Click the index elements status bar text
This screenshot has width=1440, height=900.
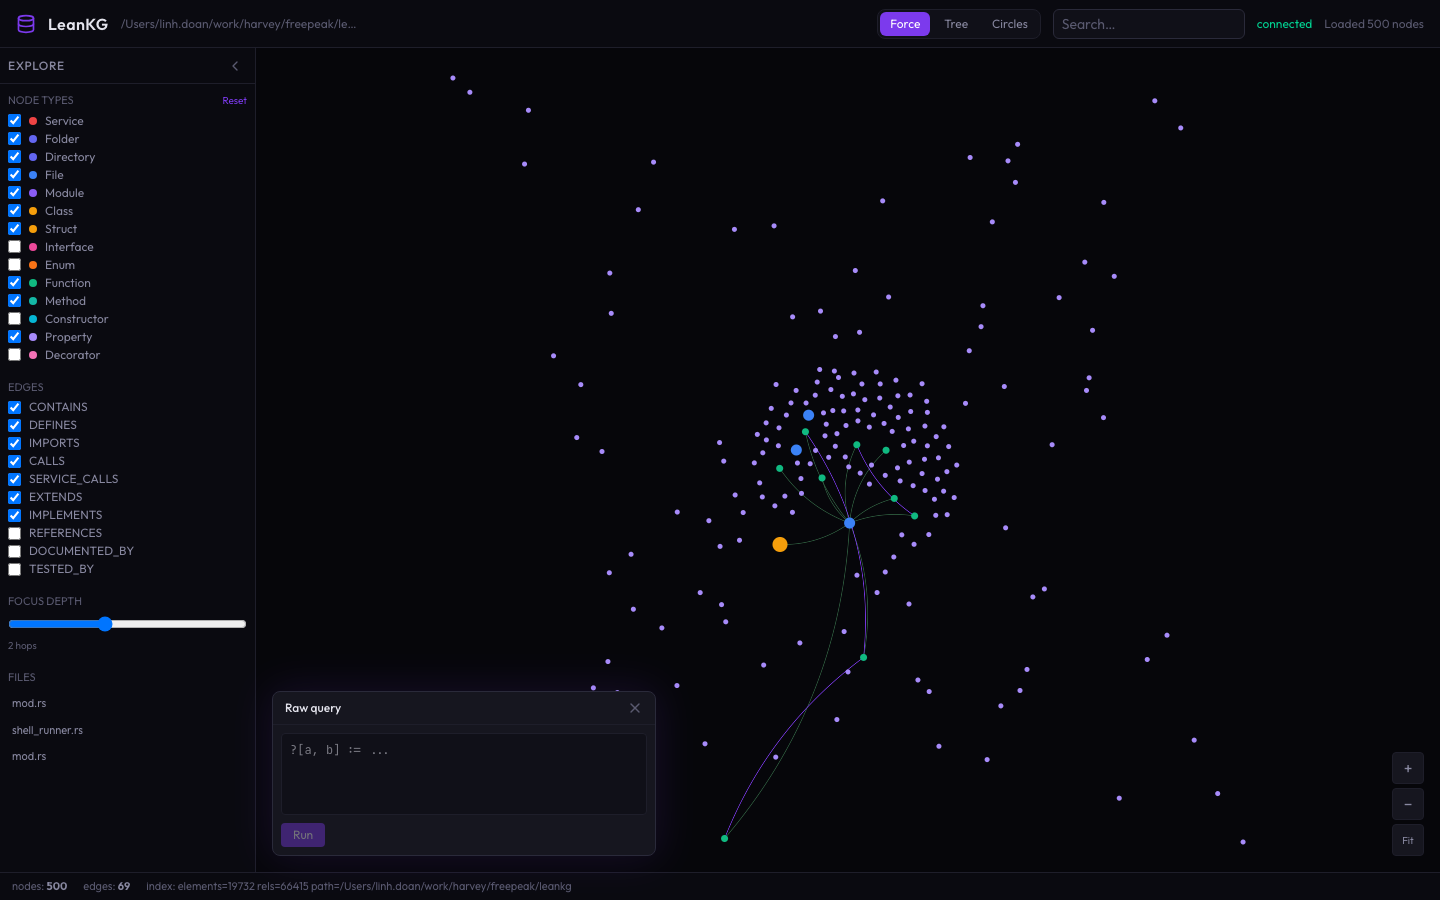pyautogui.click(x=359, y=886)
